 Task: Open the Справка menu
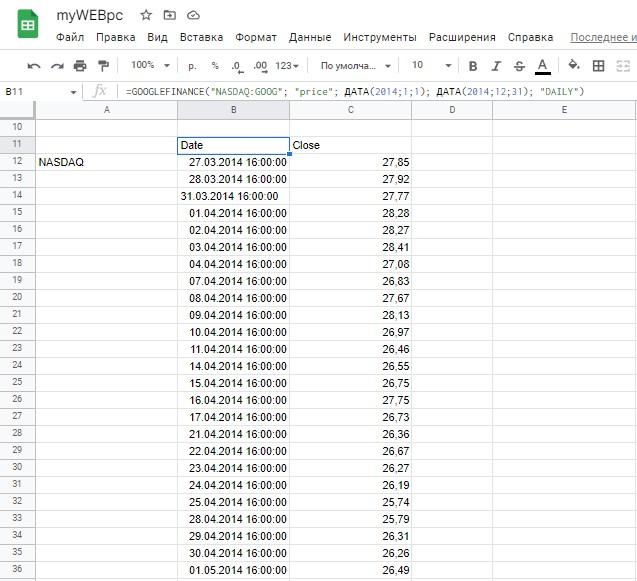pyautogui.click(x=530, y=37)
